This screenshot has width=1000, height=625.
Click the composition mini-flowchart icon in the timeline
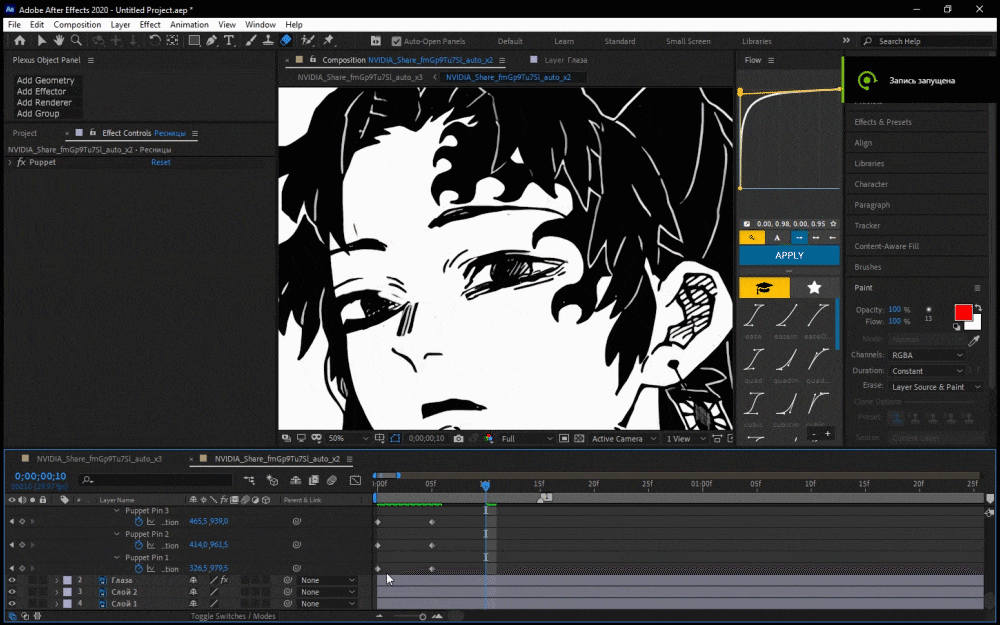249,480
